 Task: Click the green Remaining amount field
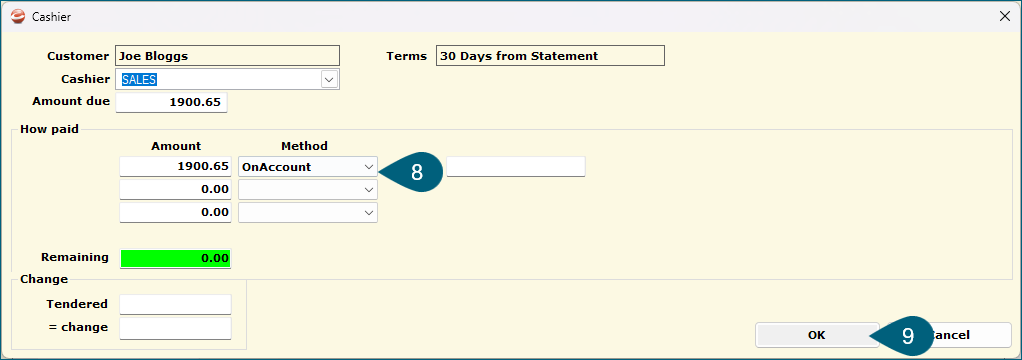pos(175,258)
